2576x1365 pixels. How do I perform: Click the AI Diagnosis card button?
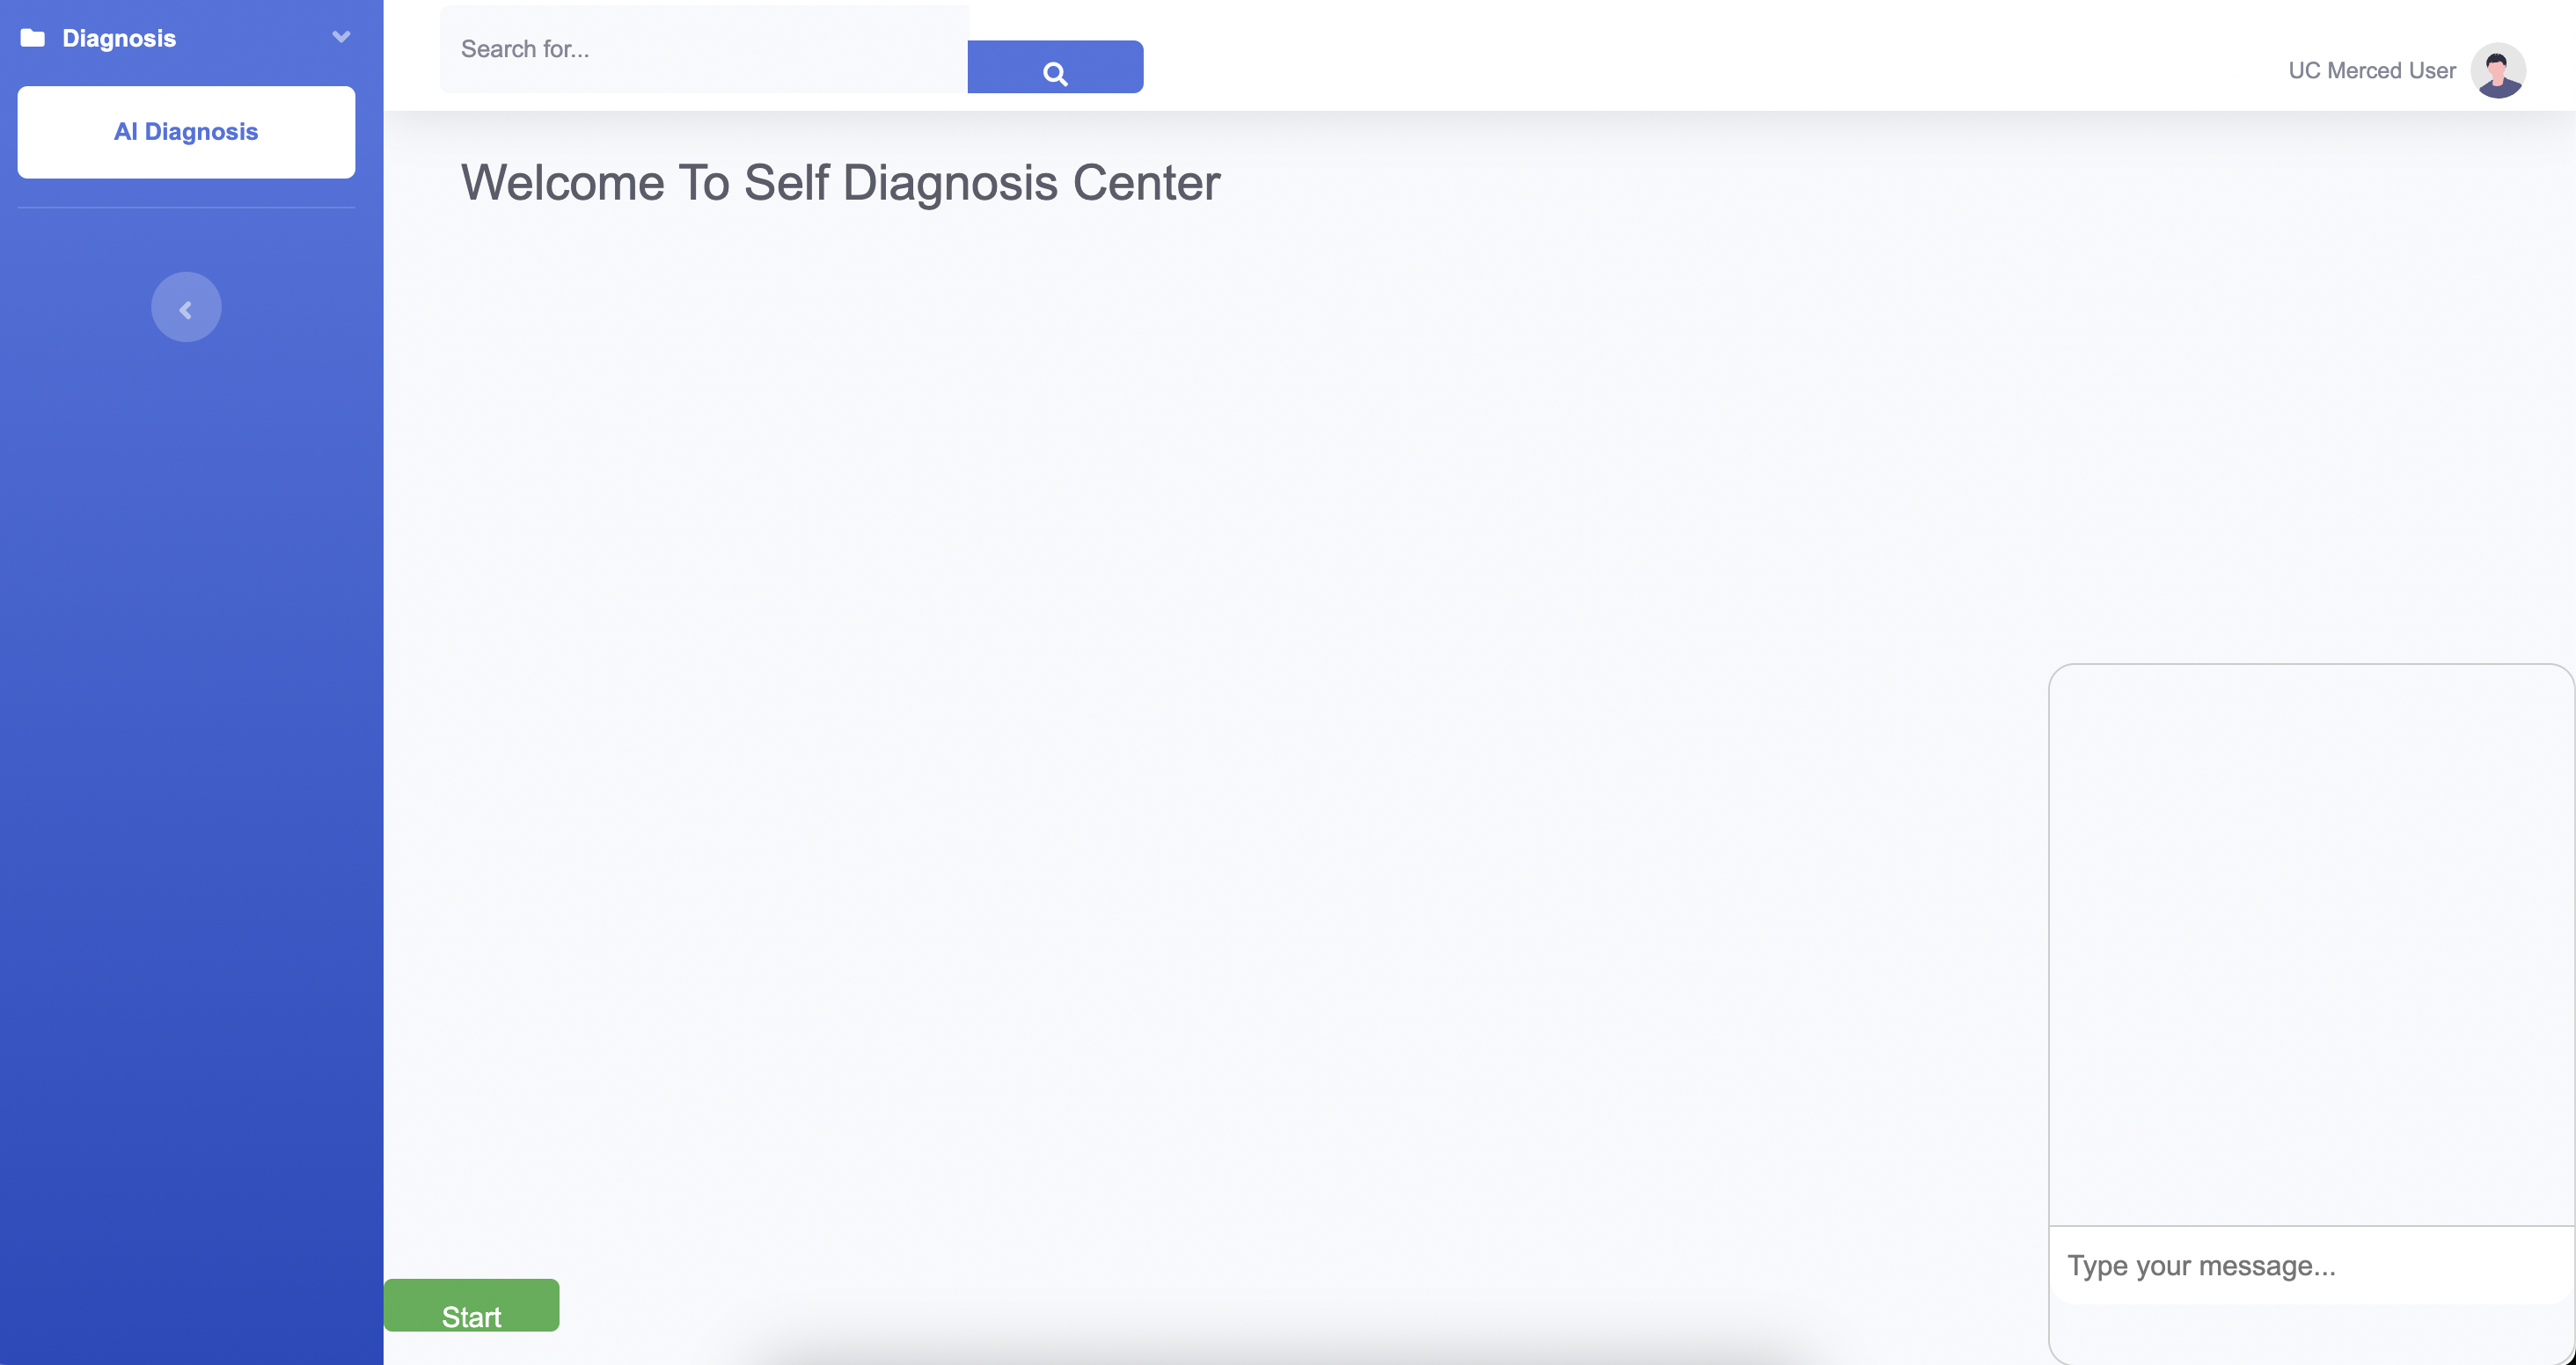click(185, 131)
